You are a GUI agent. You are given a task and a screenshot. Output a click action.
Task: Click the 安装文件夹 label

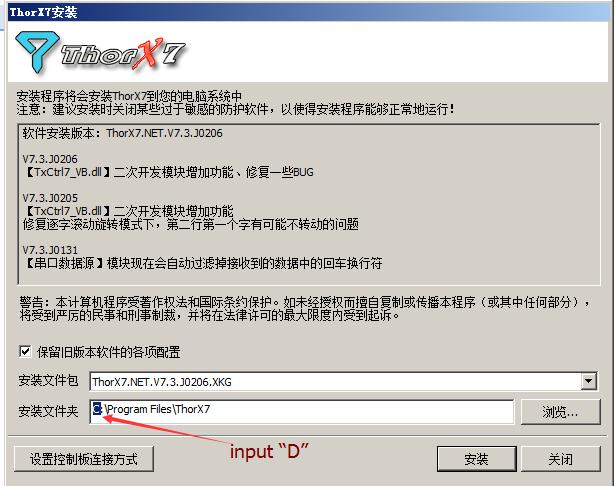click(x=48, y=411)
